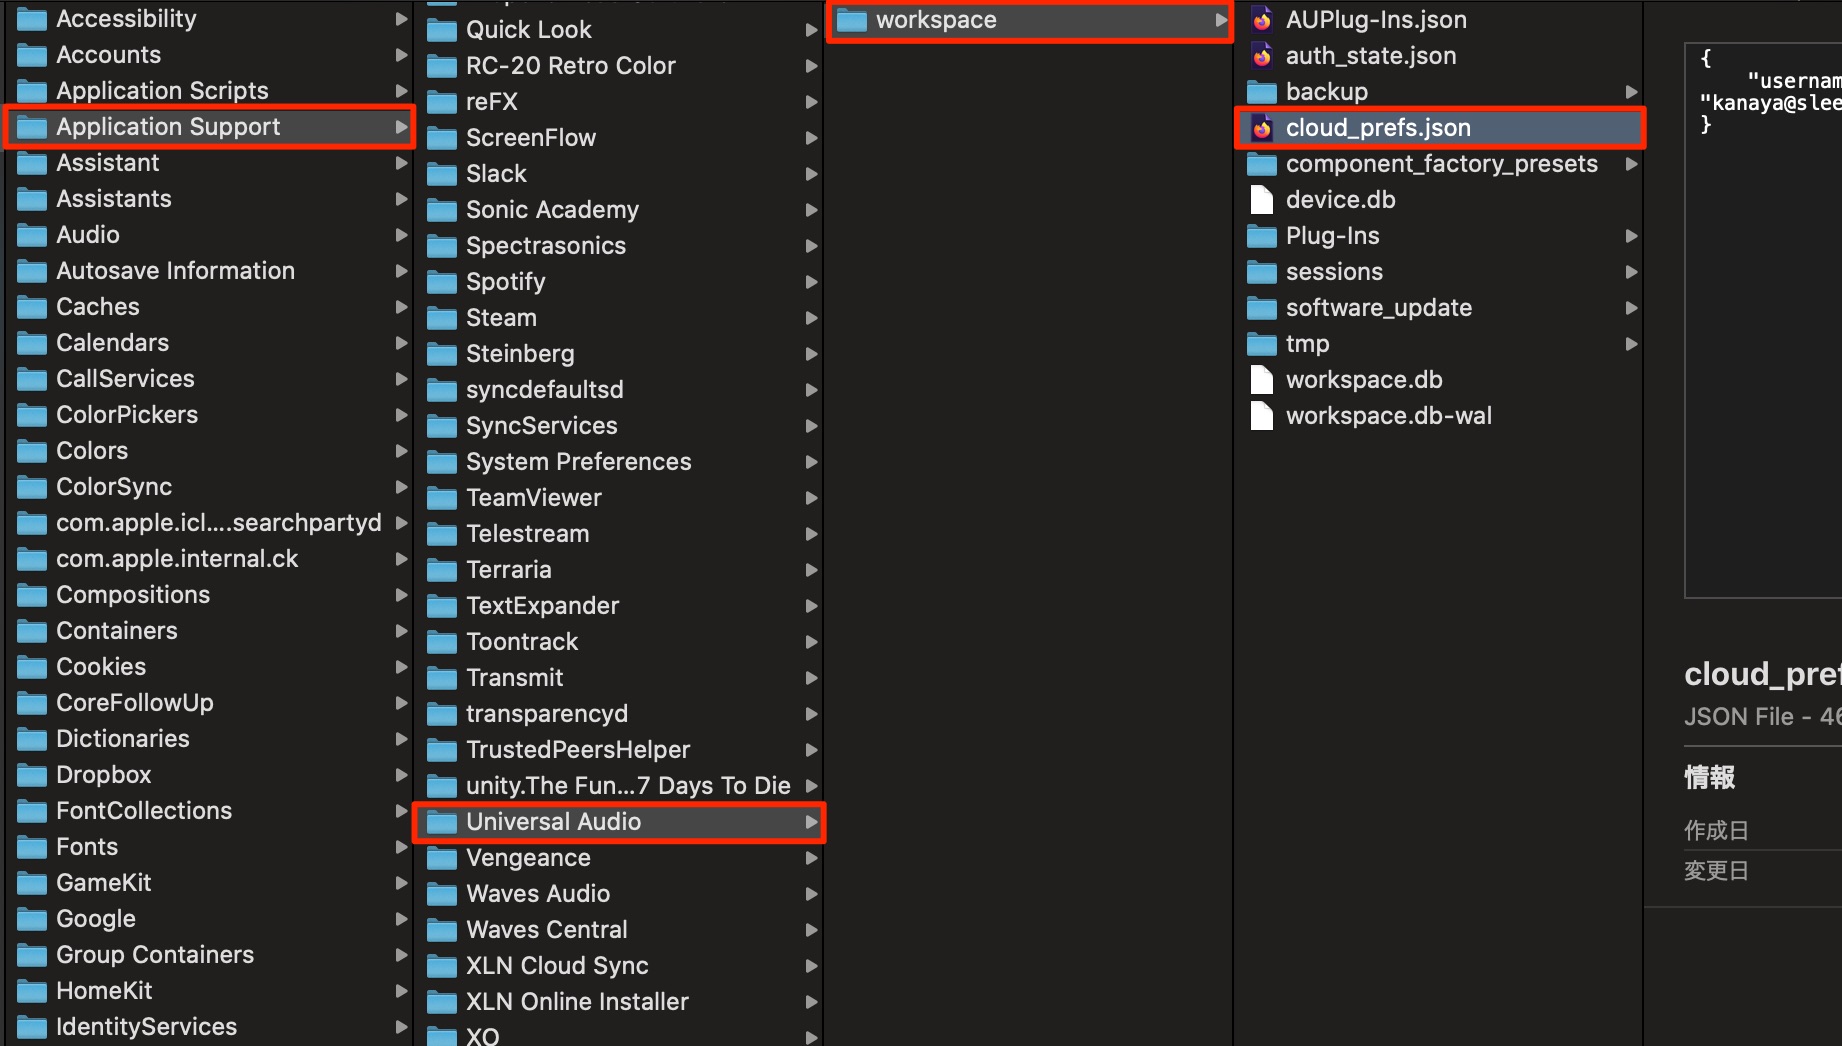The image size is (1842, 1046).
Task: Click the sessions folder icon
Action: point(1262,272)
